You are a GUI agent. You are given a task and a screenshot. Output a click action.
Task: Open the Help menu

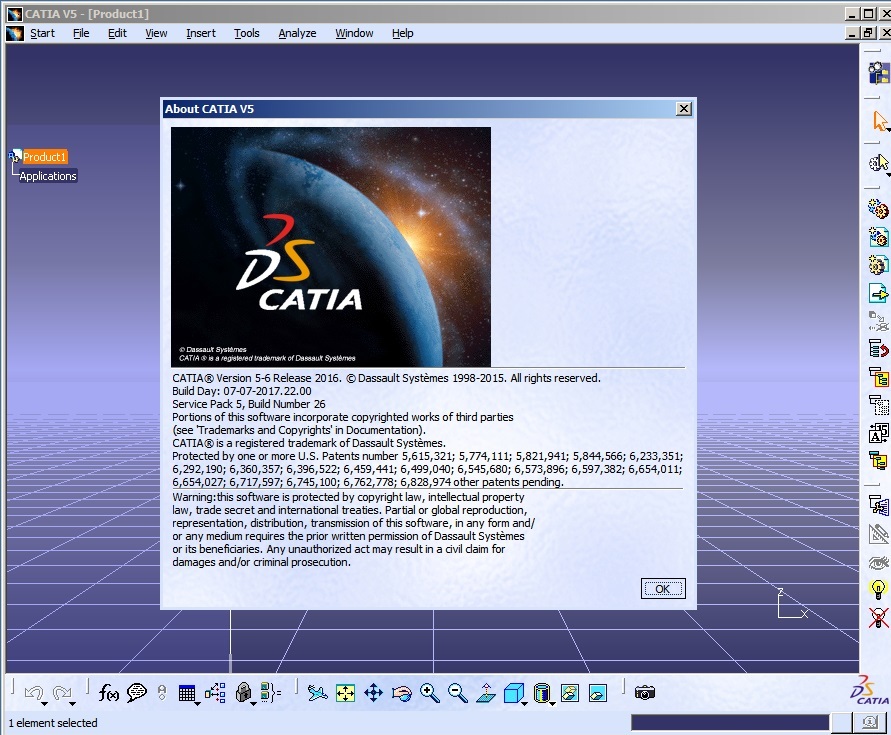402,33
